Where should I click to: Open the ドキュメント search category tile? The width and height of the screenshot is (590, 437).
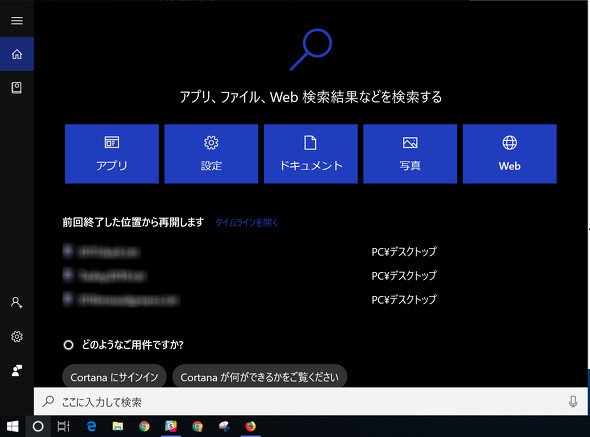pyautogui.click(x=311, y=154)
